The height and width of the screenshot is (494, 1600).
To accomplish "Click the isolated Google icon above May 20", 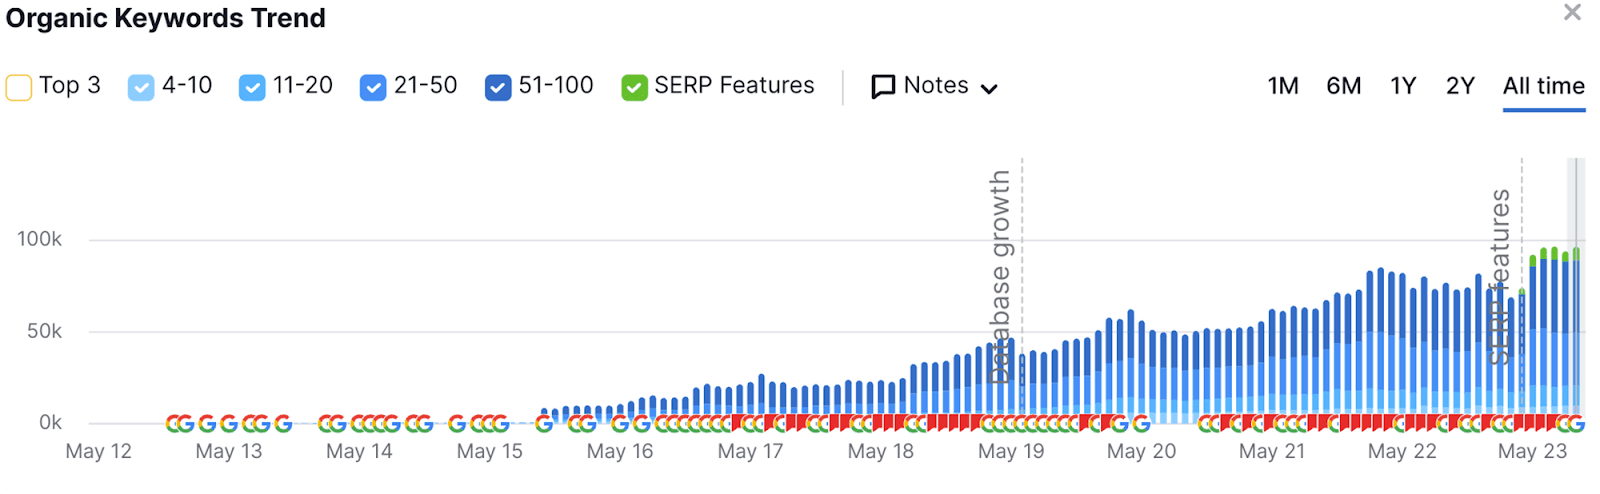I will 1141,424.
